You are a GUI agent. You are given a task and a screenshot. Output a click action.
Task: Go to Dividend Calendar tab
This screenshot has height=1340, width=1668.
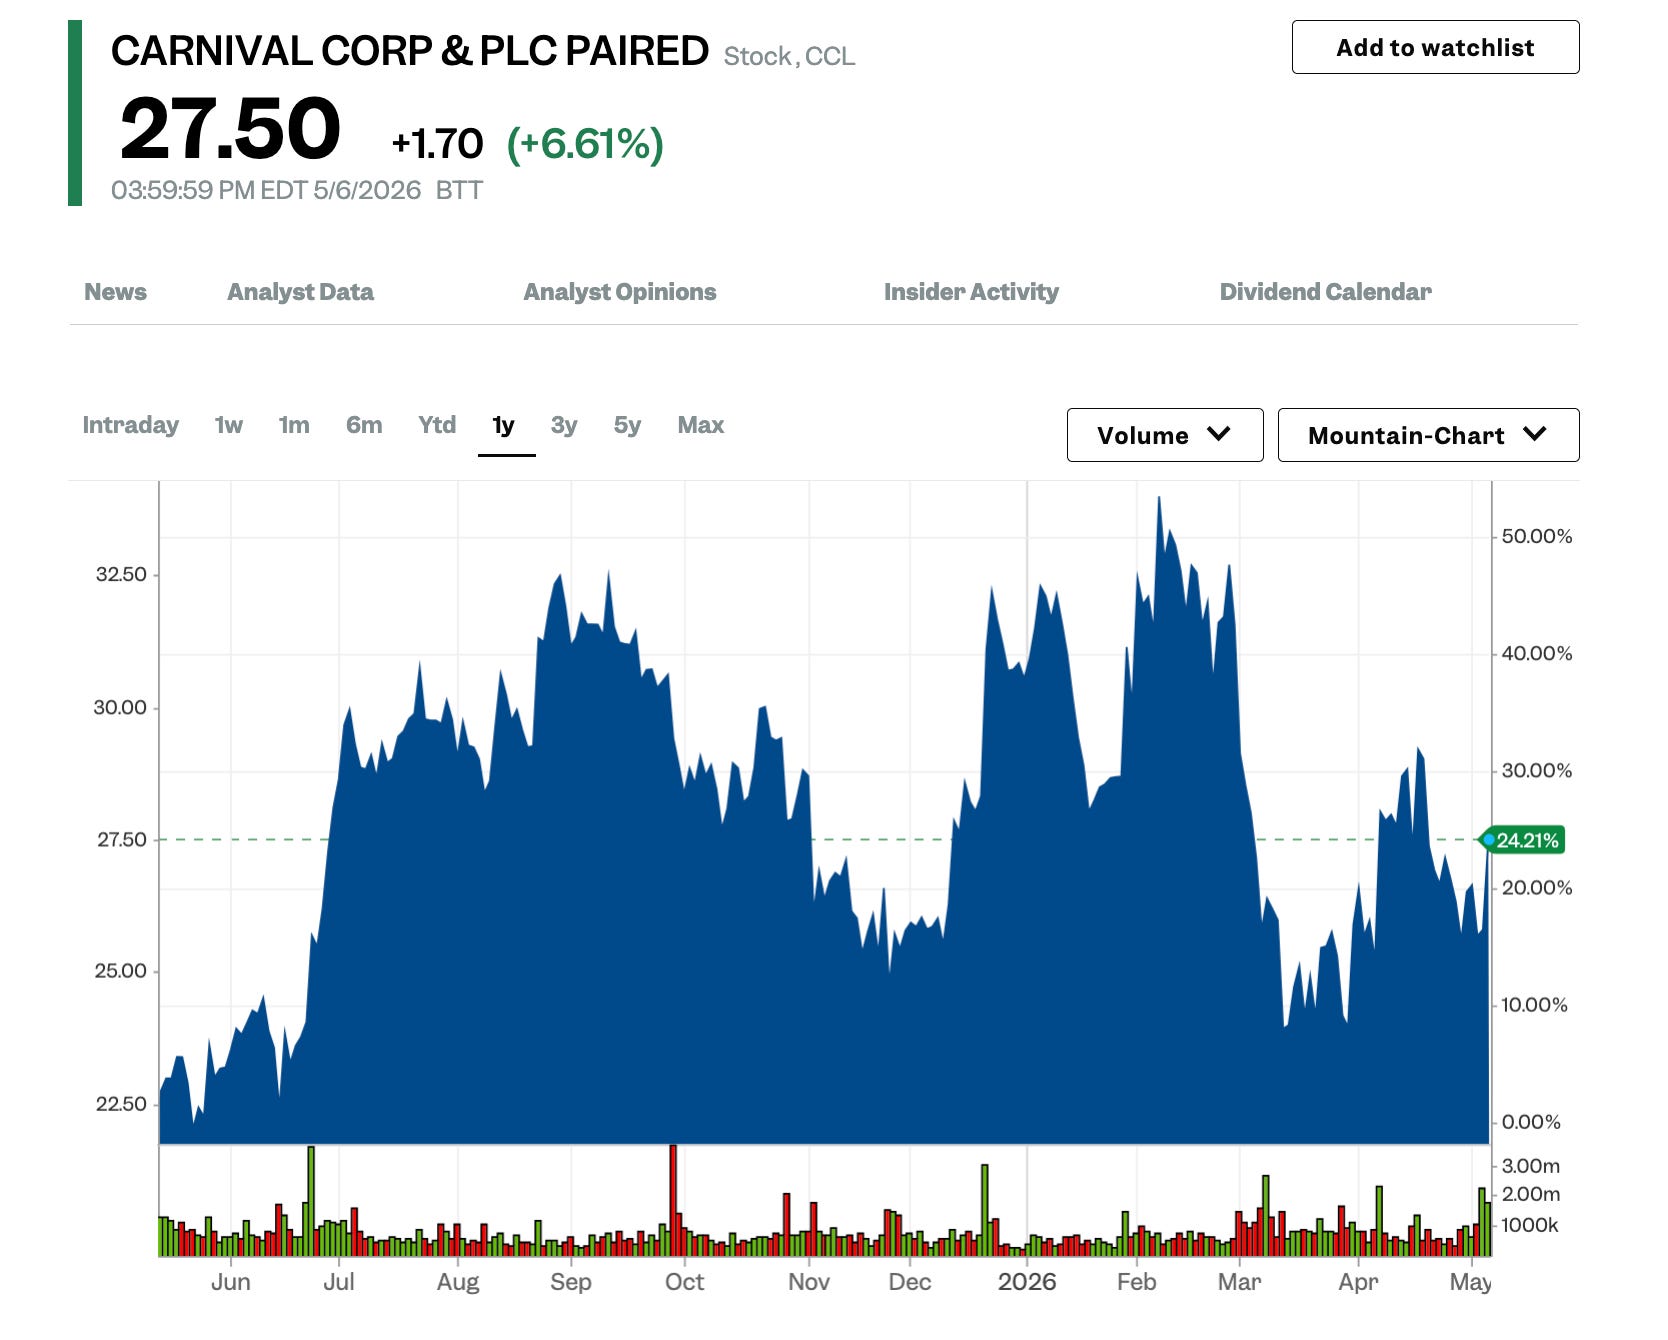click(1326, 292)
